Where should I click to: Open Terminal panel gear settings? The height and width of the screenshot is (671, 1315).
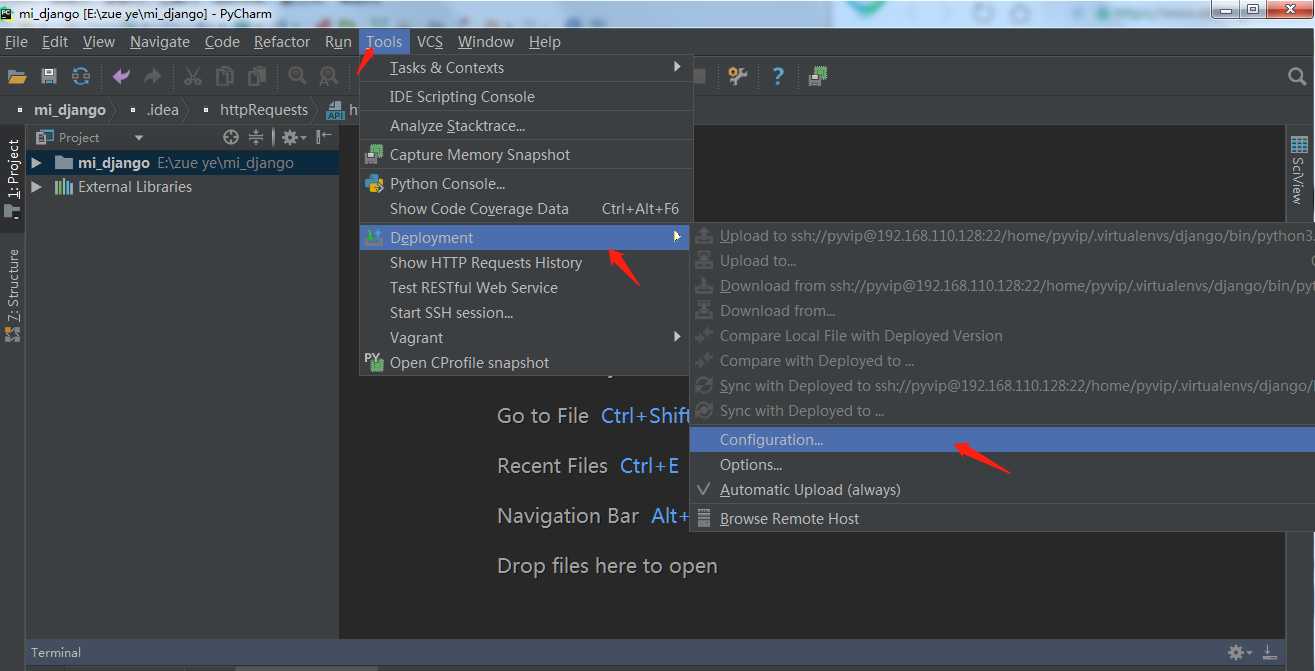(1240, 652)
